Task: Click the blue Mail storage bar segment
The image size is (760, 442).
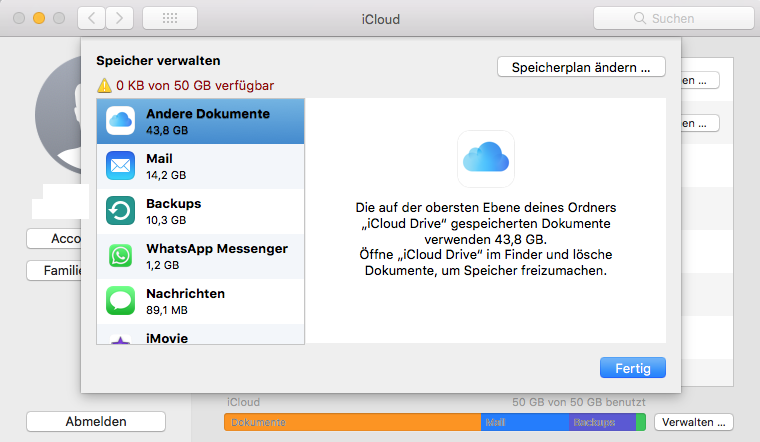Action: click(525, 422)
